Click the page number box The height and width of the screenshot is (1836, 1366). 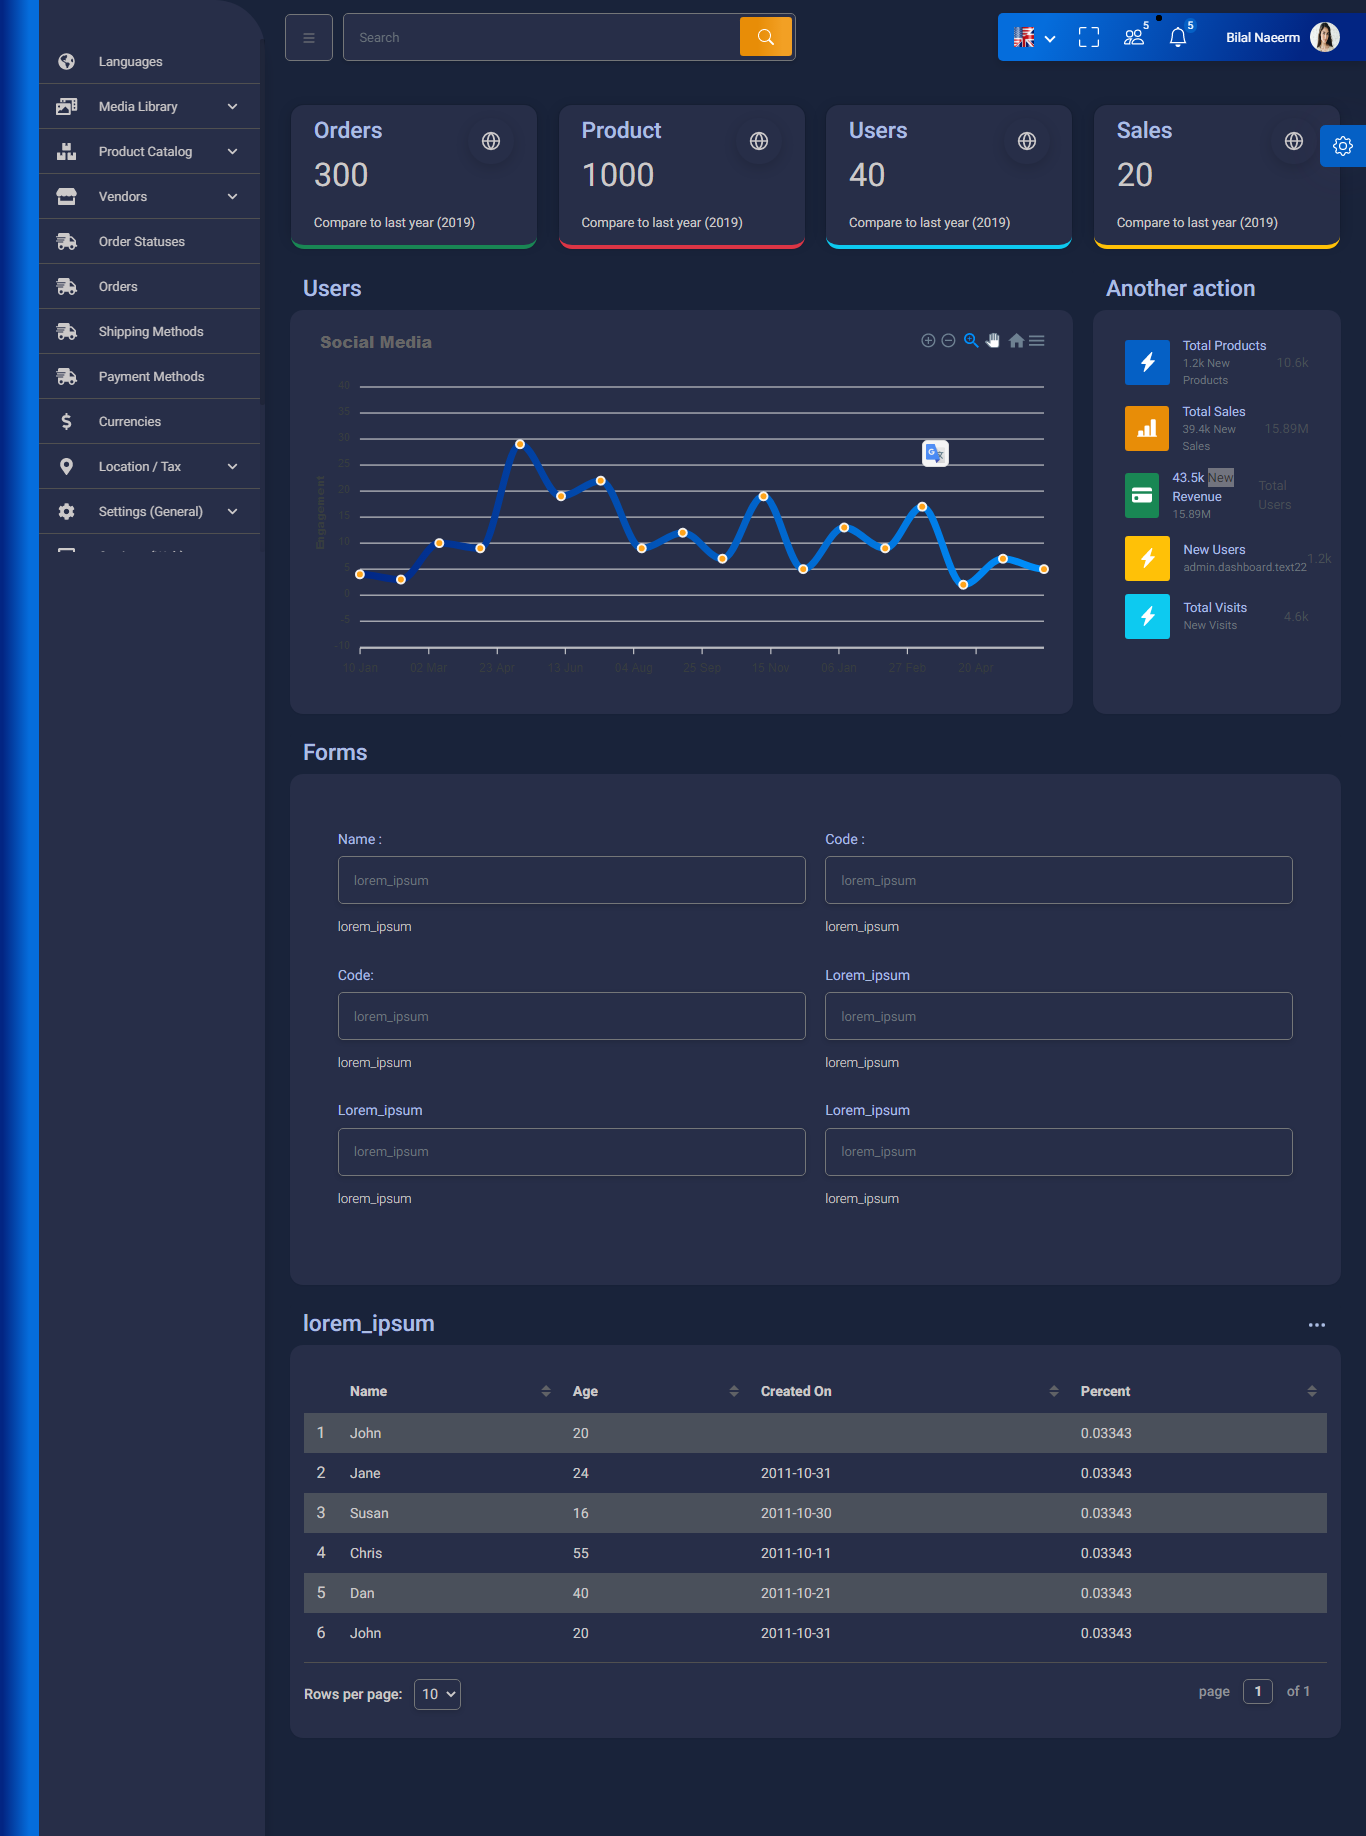pyautogui.click(x=1258, y=1691)
